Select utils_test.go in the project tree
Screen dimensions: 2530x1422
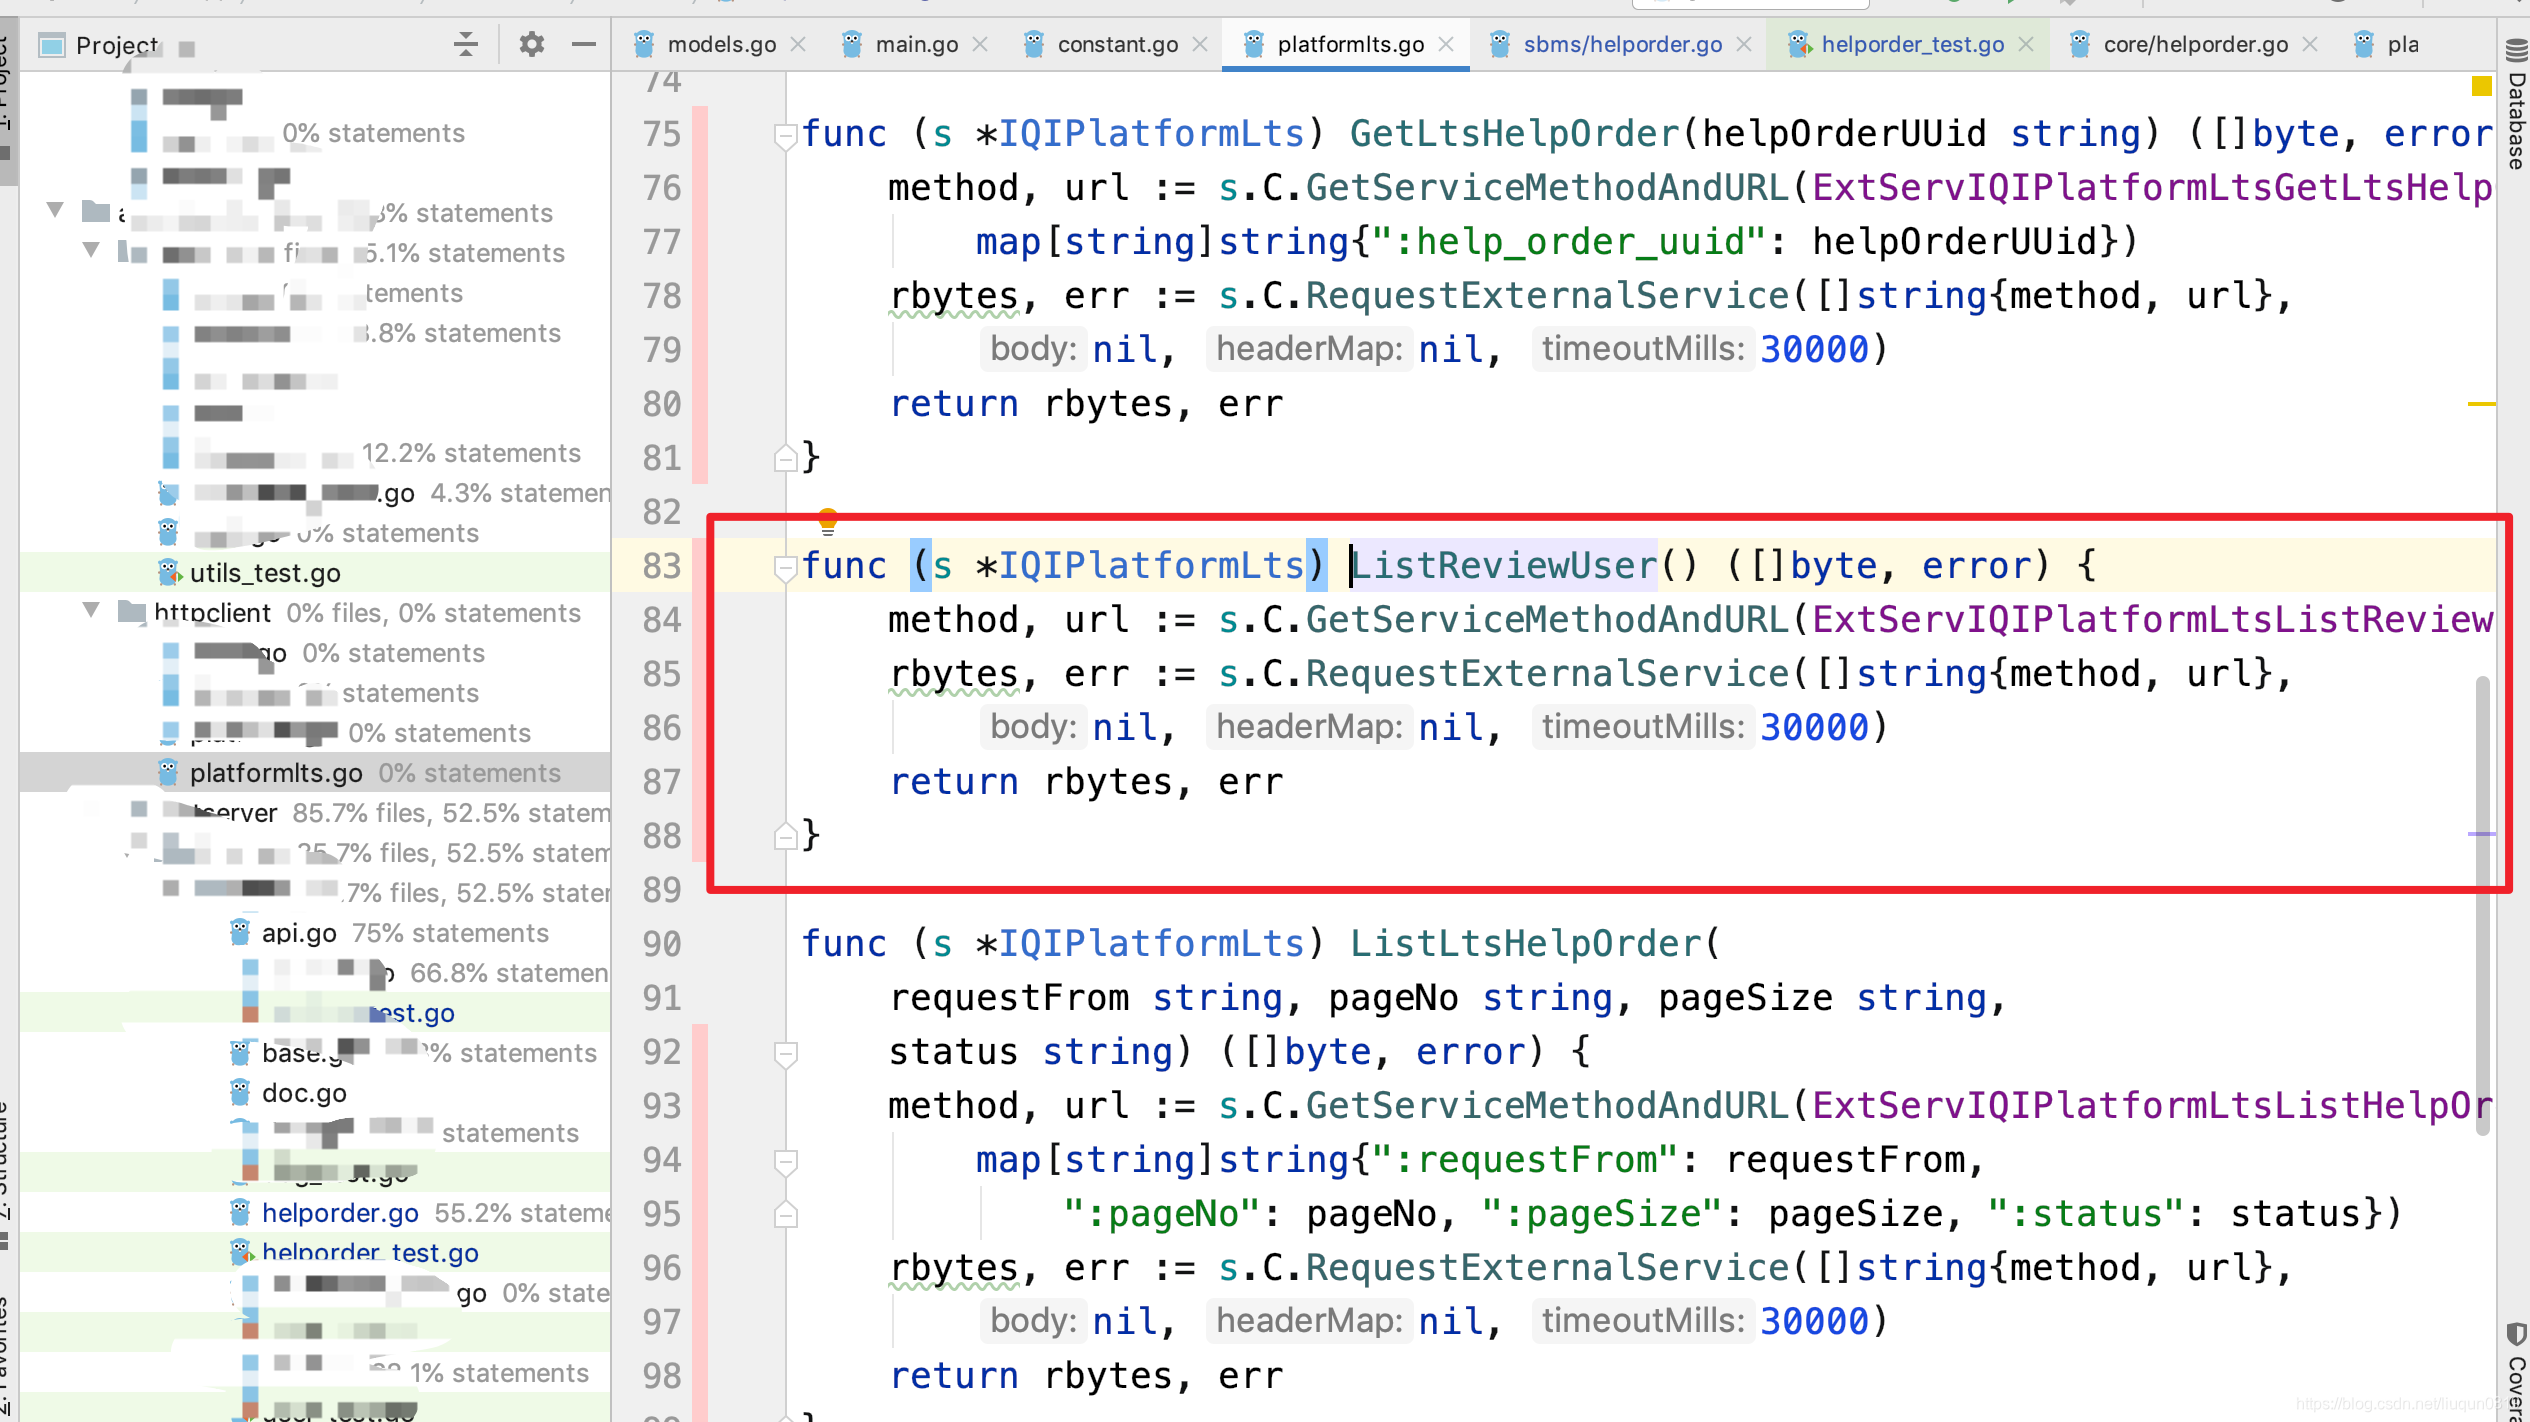click(265, 573)
